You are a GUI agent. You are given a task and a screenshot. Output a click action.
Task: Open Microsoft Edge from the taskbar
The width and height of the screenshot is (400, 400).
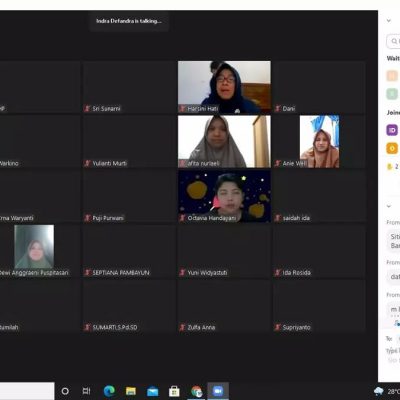point(109,391)
